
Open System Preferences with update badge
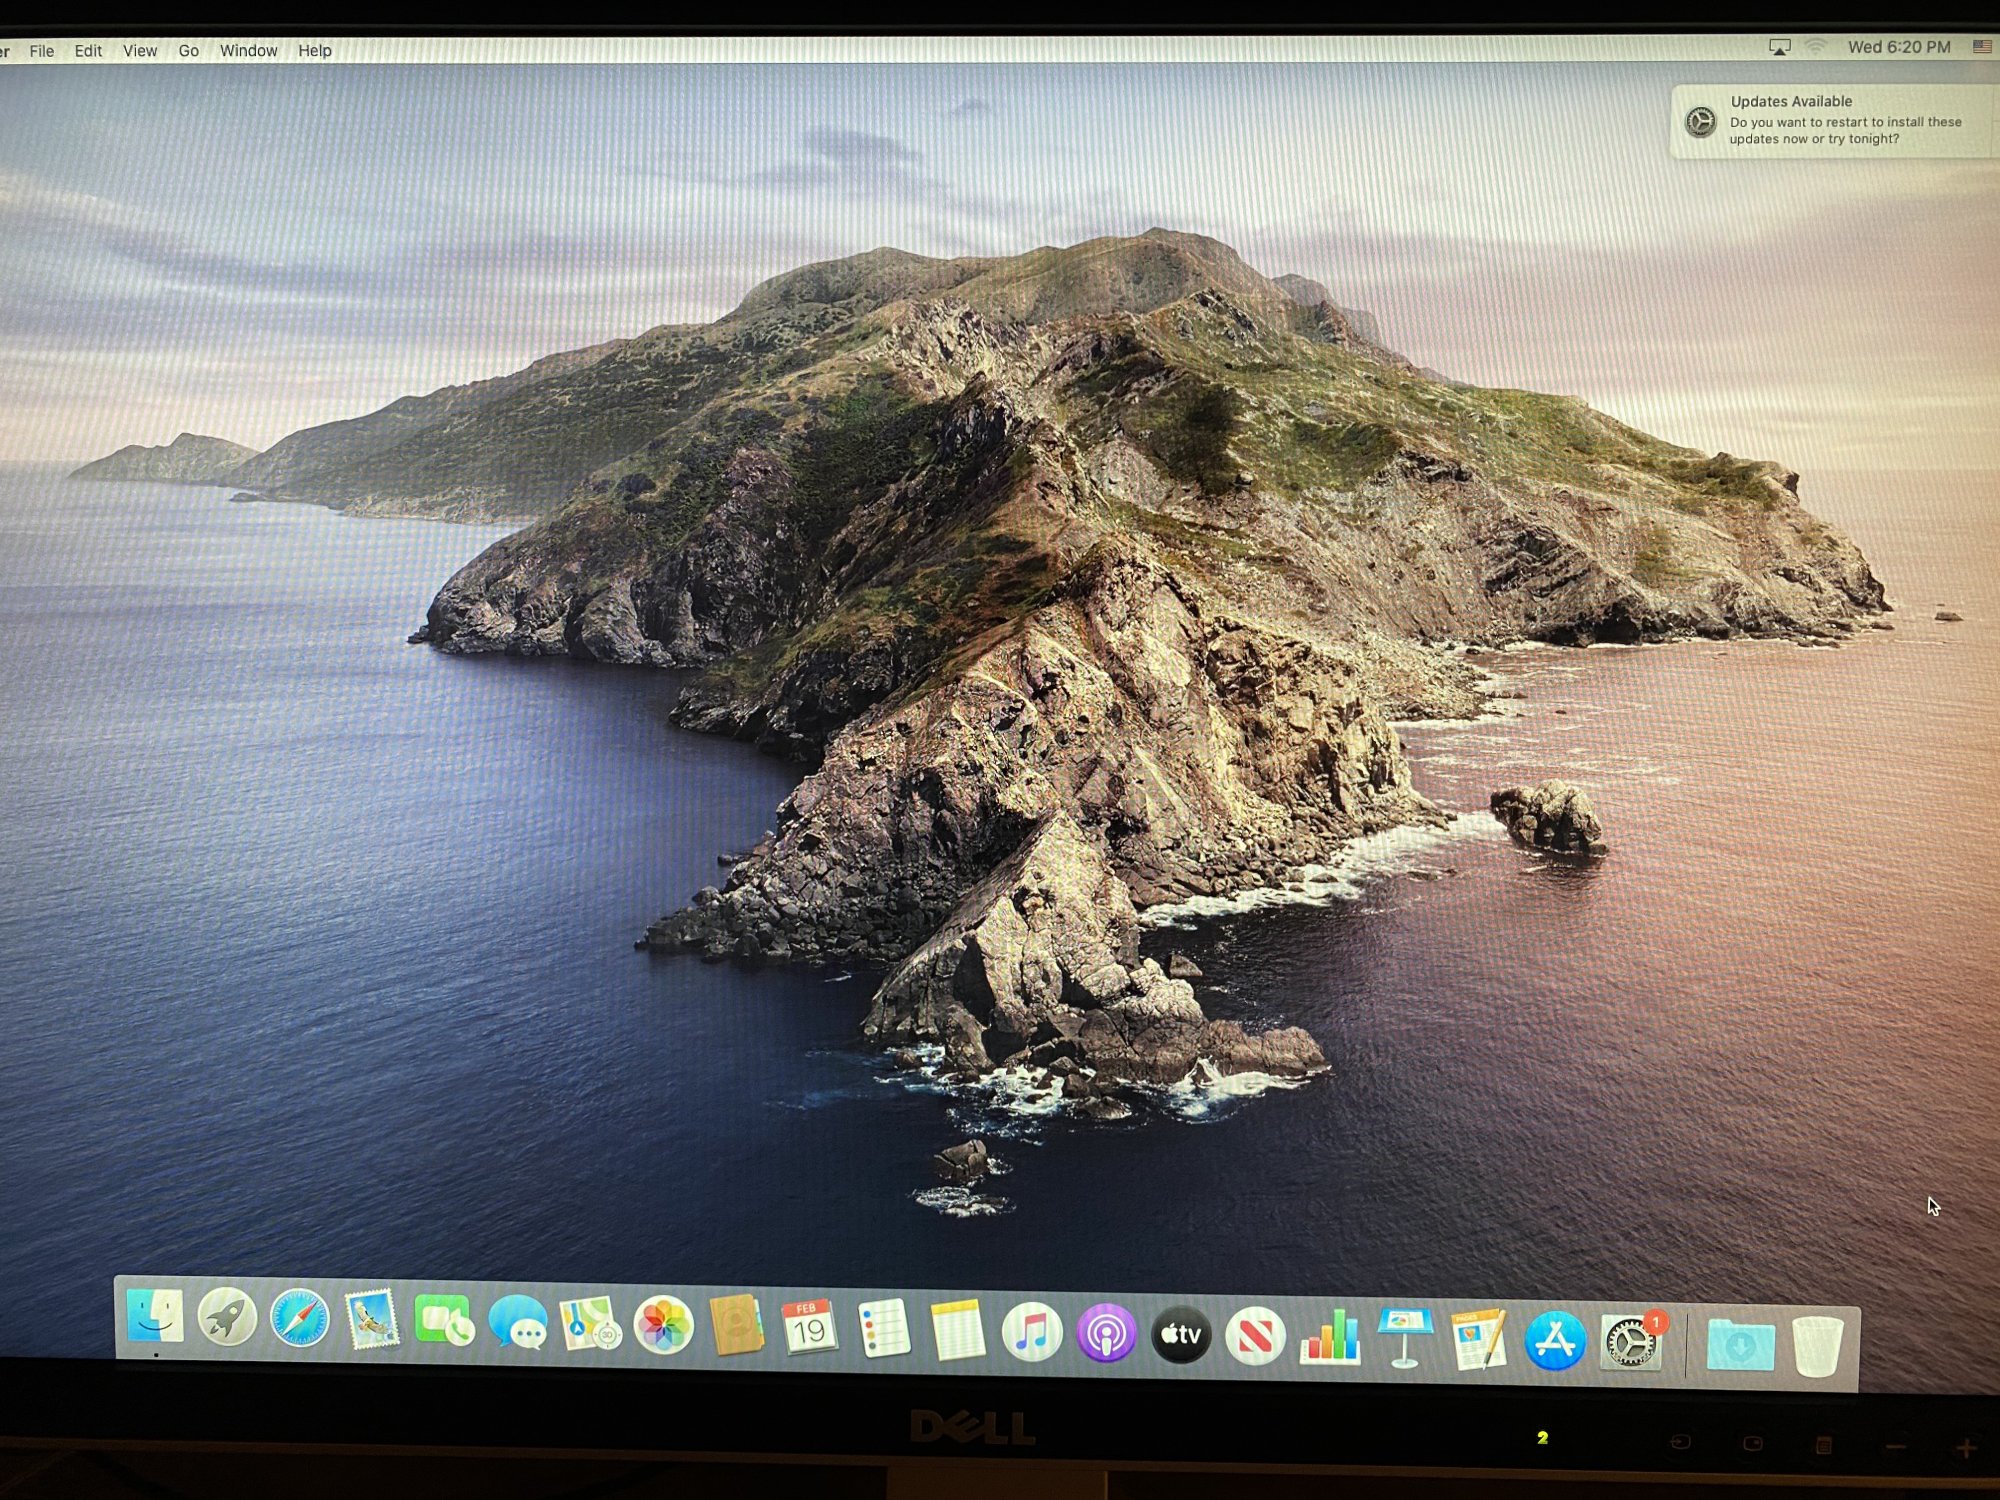coord(1630,1343)
